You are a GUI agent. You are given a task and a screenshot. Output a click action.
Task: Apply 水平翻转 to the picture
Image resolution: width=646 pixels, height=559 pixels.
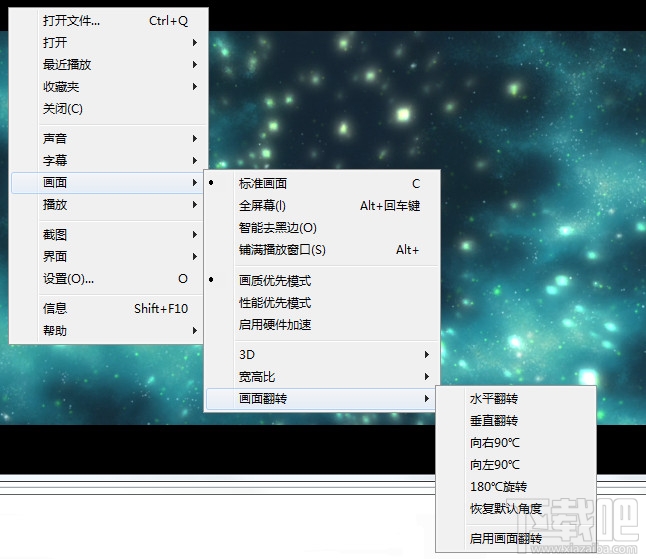(516, 398)
